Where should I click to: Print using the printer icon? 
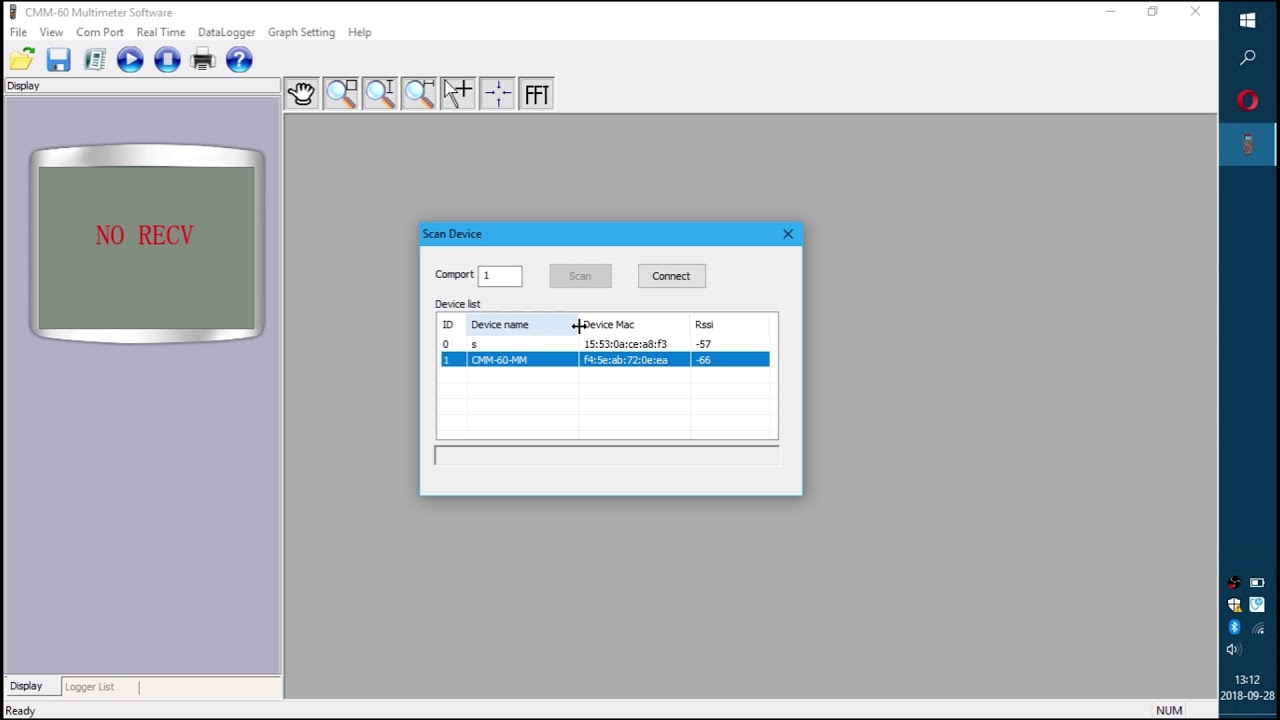click(203, 60)
